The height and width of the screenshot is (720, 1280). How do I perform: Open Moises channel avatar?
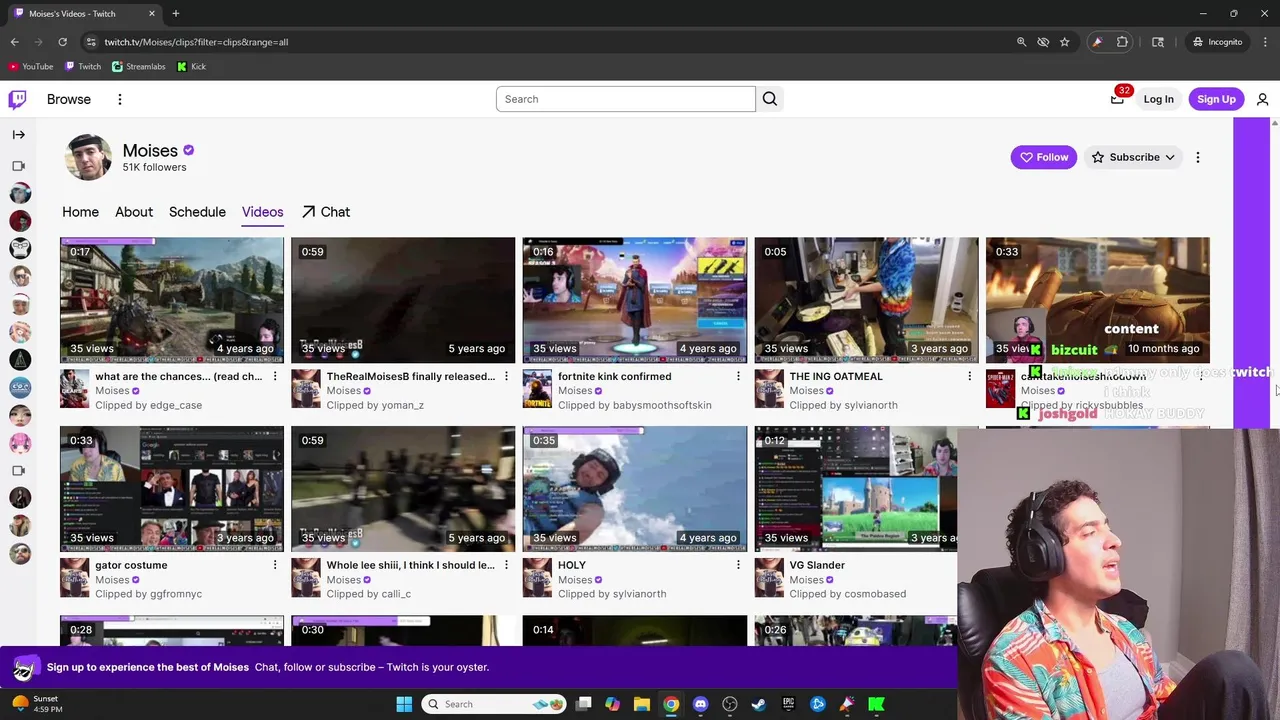pyautogui.click(x=88, y=157)
